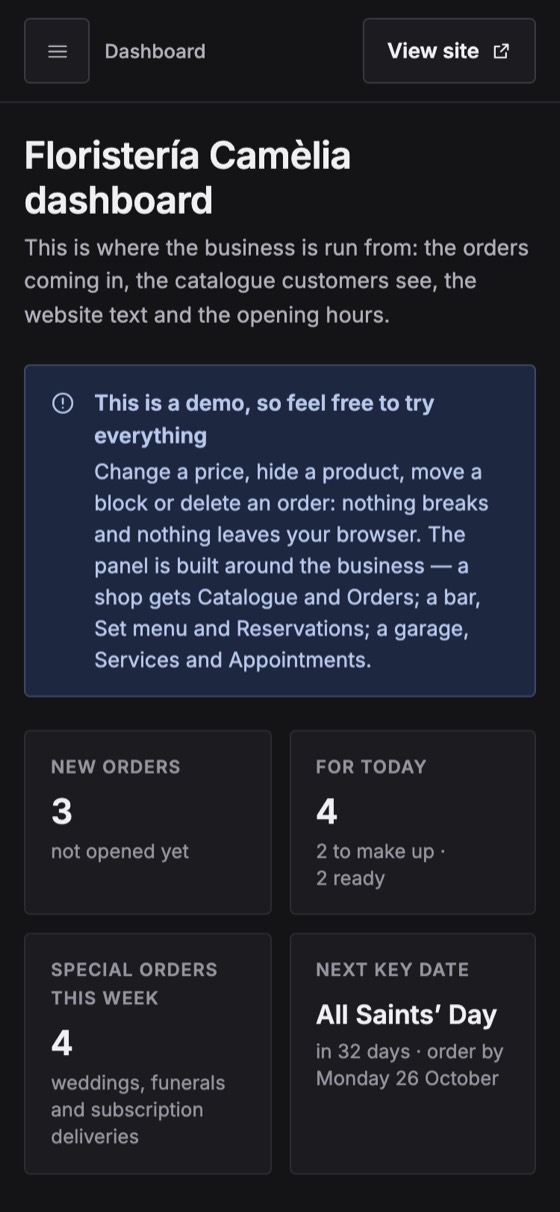The width and height of the screenshot is (560, 1212).
Task: Select the Dashboard breadcrumb label
Action: 155,51
